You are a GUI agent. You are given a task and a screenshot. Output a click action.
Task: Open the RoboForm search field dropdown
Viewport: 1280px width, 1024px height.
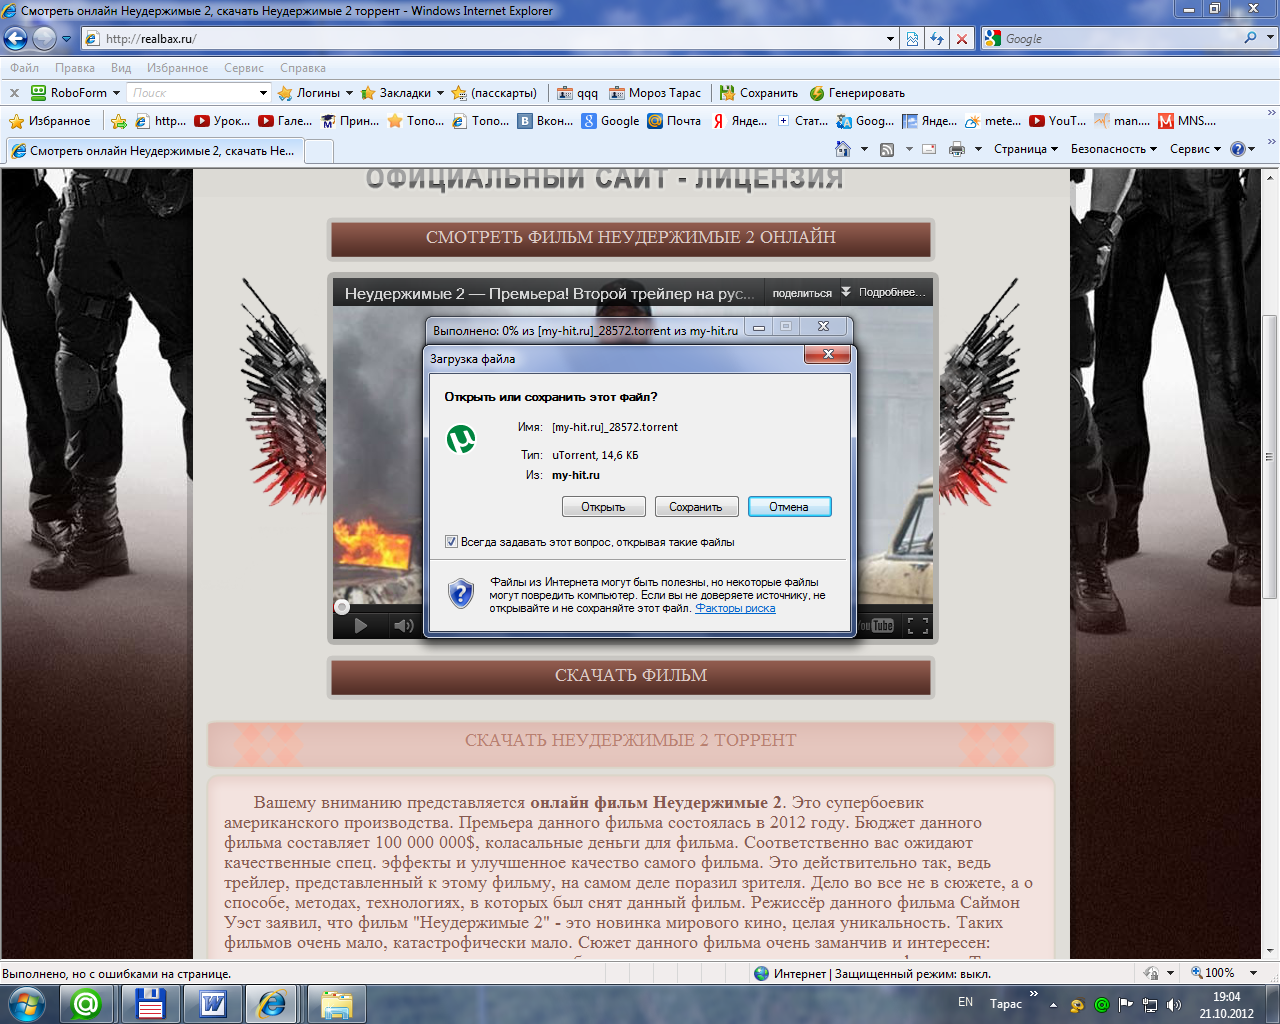pyautogui.click(x=264, y=93)
